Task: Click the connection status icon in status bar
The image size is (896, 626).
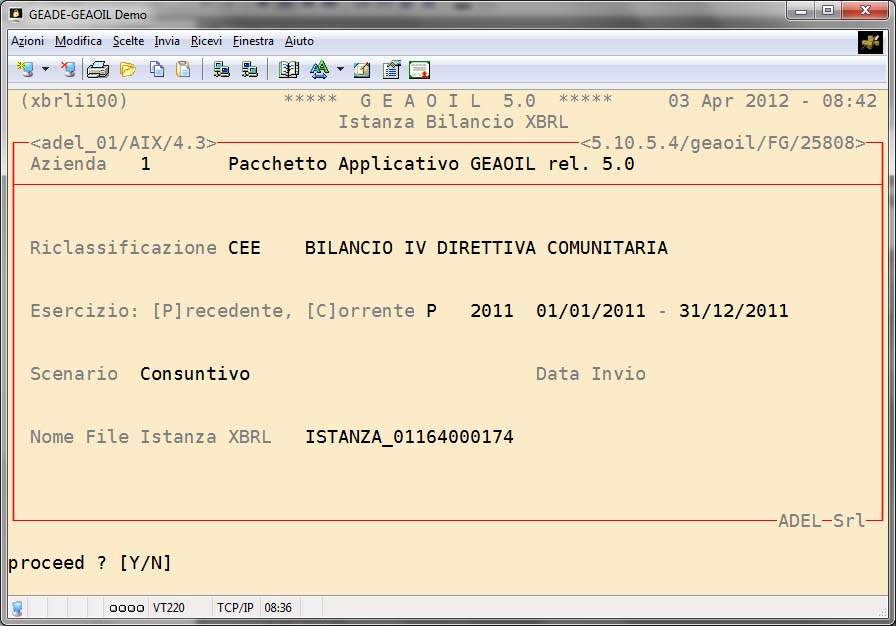Action: (x=17, y=608)
